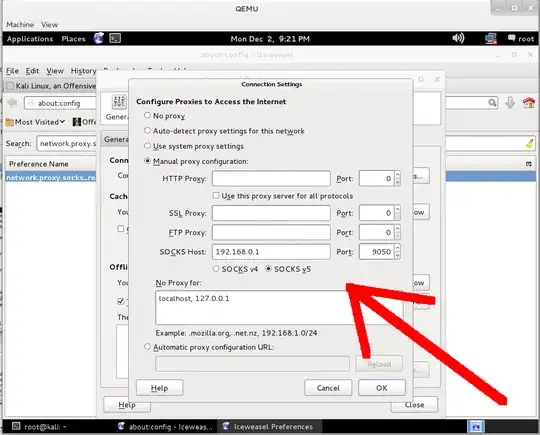
Task: Open the Iceweasel Edit menu
Action: (x=32, y=71)
